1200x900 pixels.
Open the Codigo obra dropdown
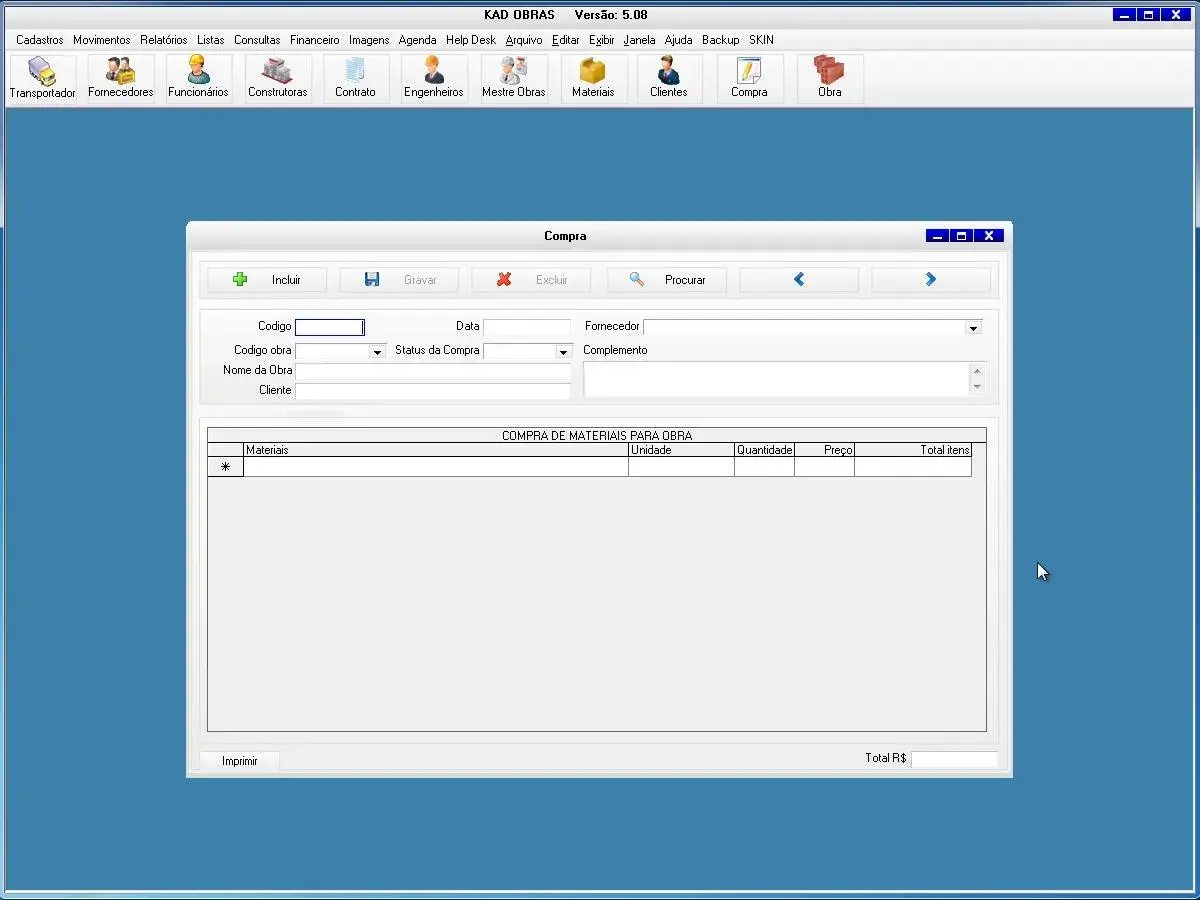pos(377,352)
